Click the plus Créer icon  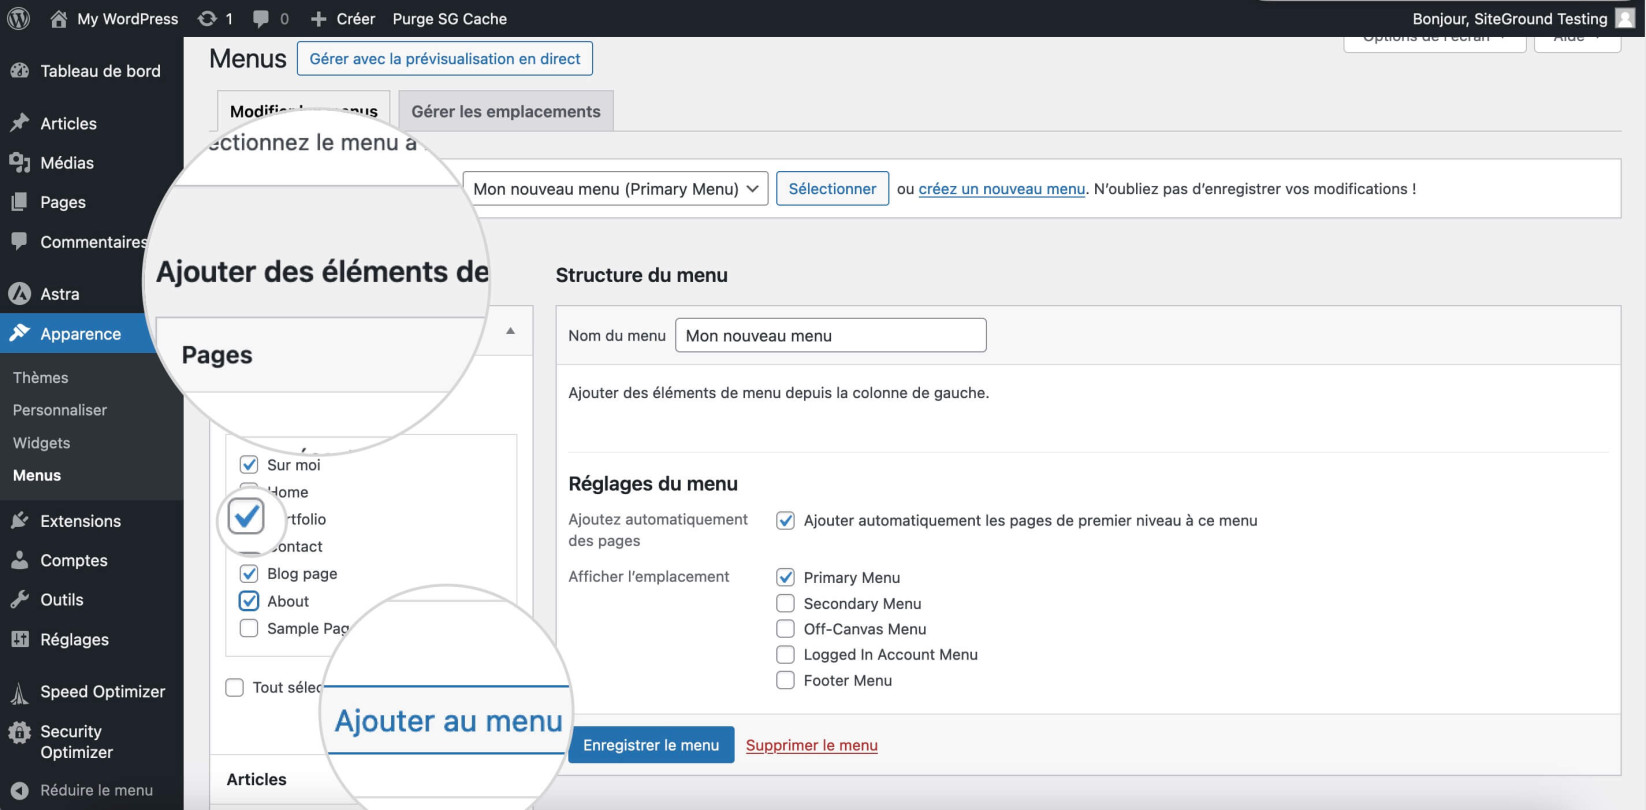click(319, 19)
